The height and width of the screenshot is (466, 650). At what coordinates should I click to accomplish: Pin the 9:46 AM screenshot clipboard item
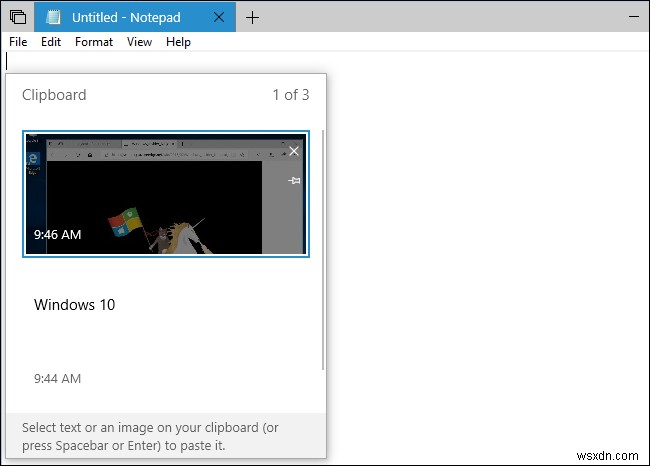294,180
